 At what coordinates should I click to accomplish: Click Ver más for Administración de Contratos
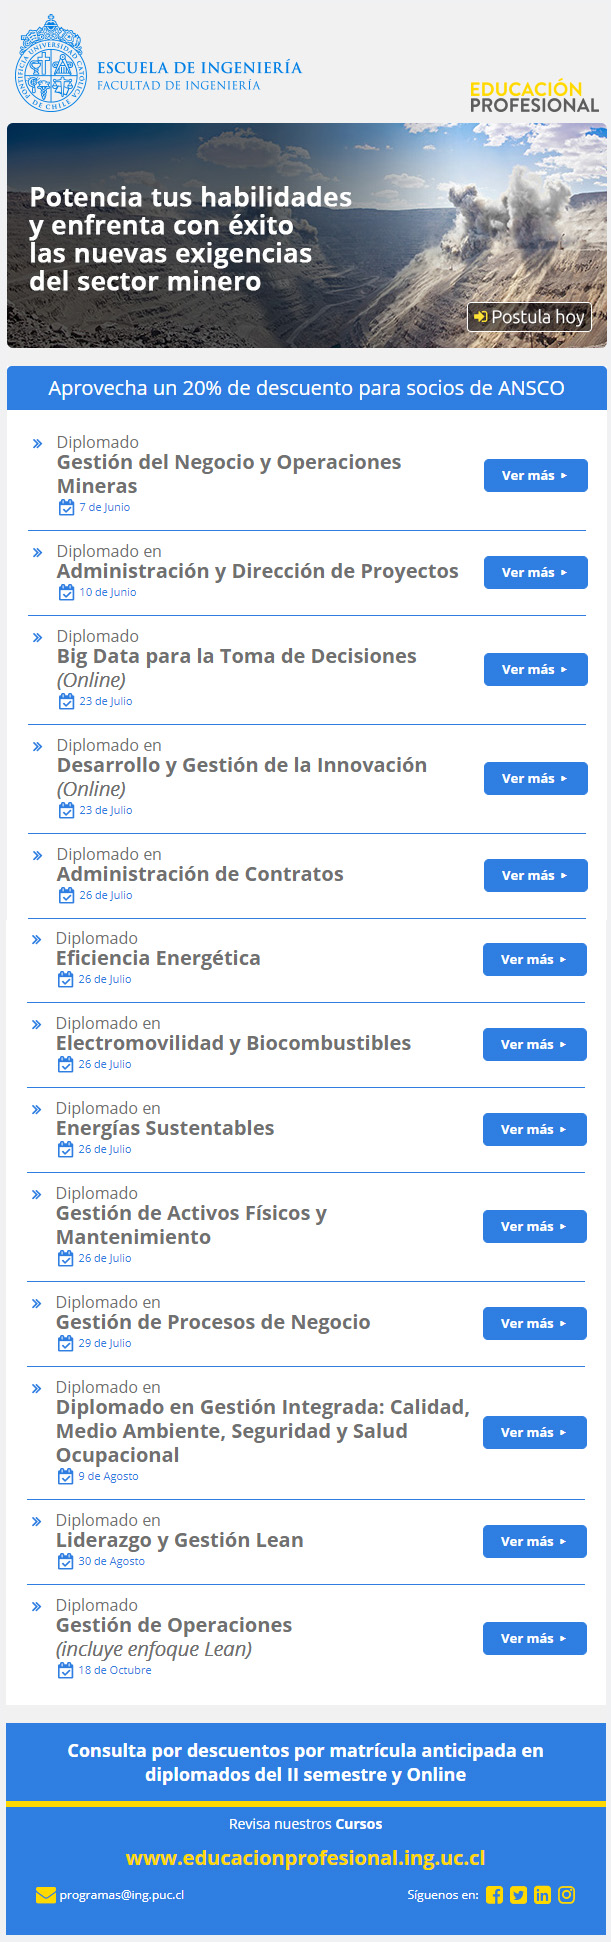pos(535,876)
